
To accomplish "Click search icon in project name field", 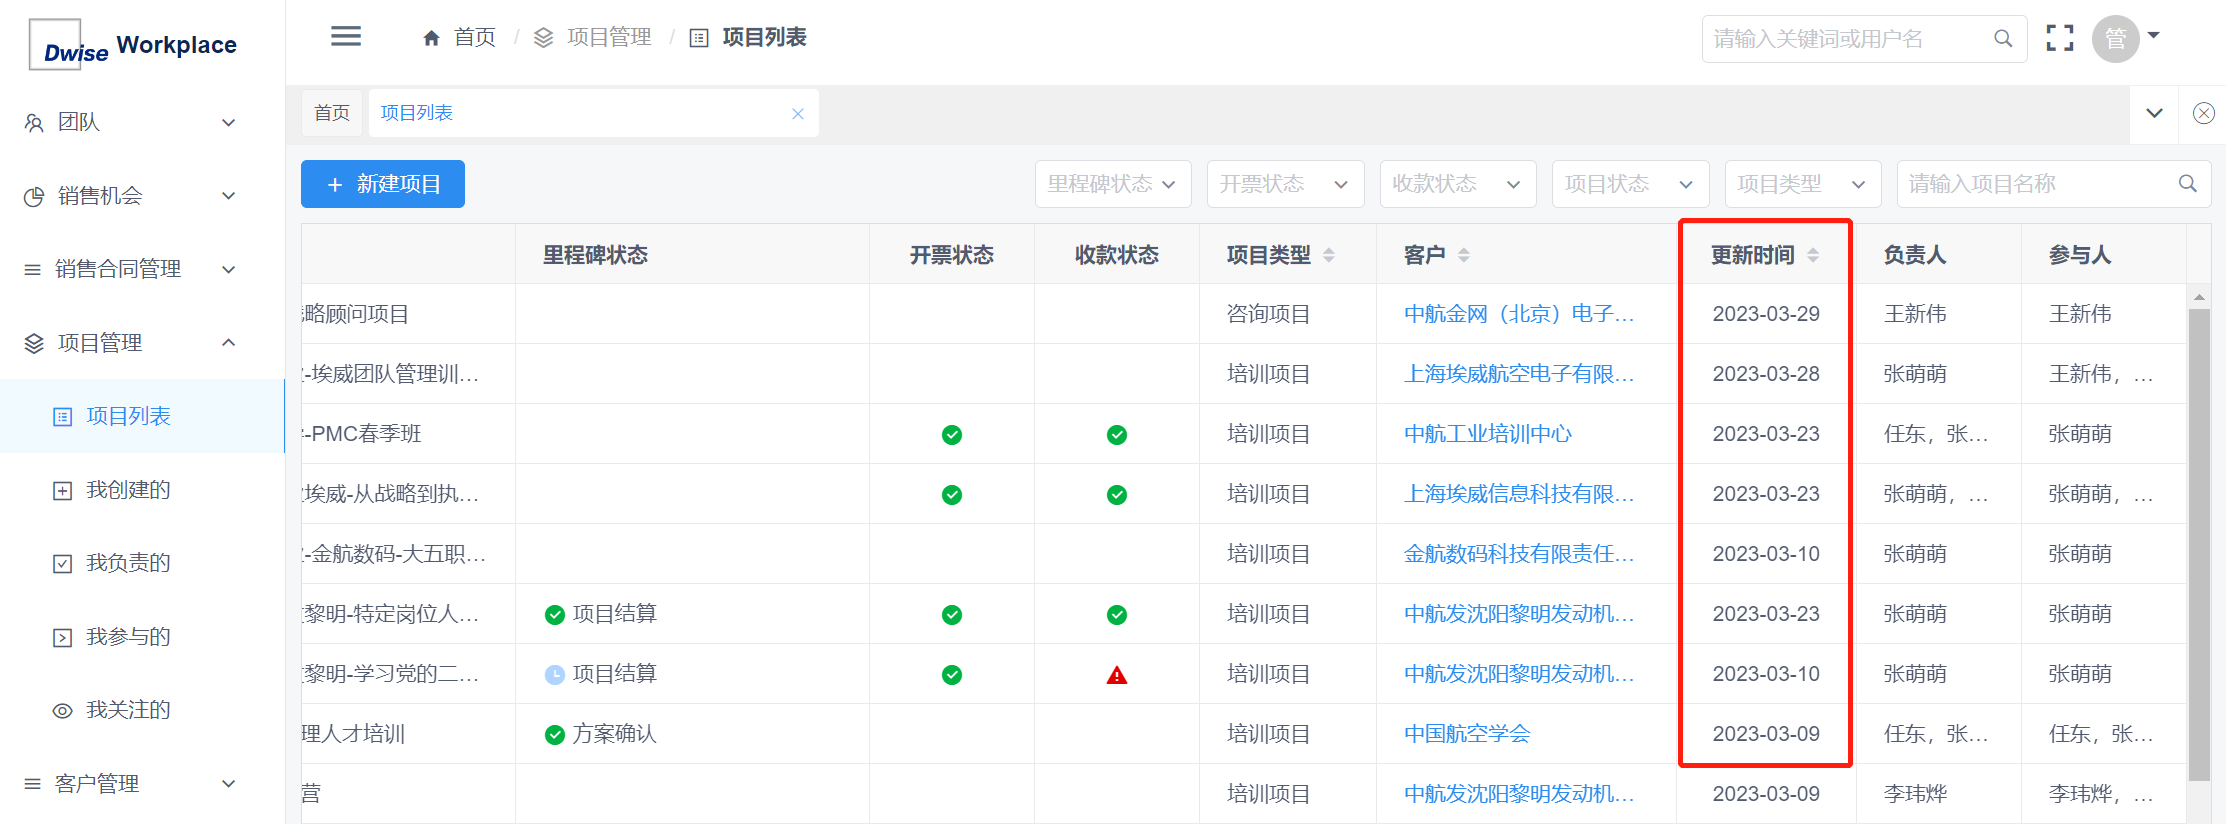I will tap(2188, 184).
